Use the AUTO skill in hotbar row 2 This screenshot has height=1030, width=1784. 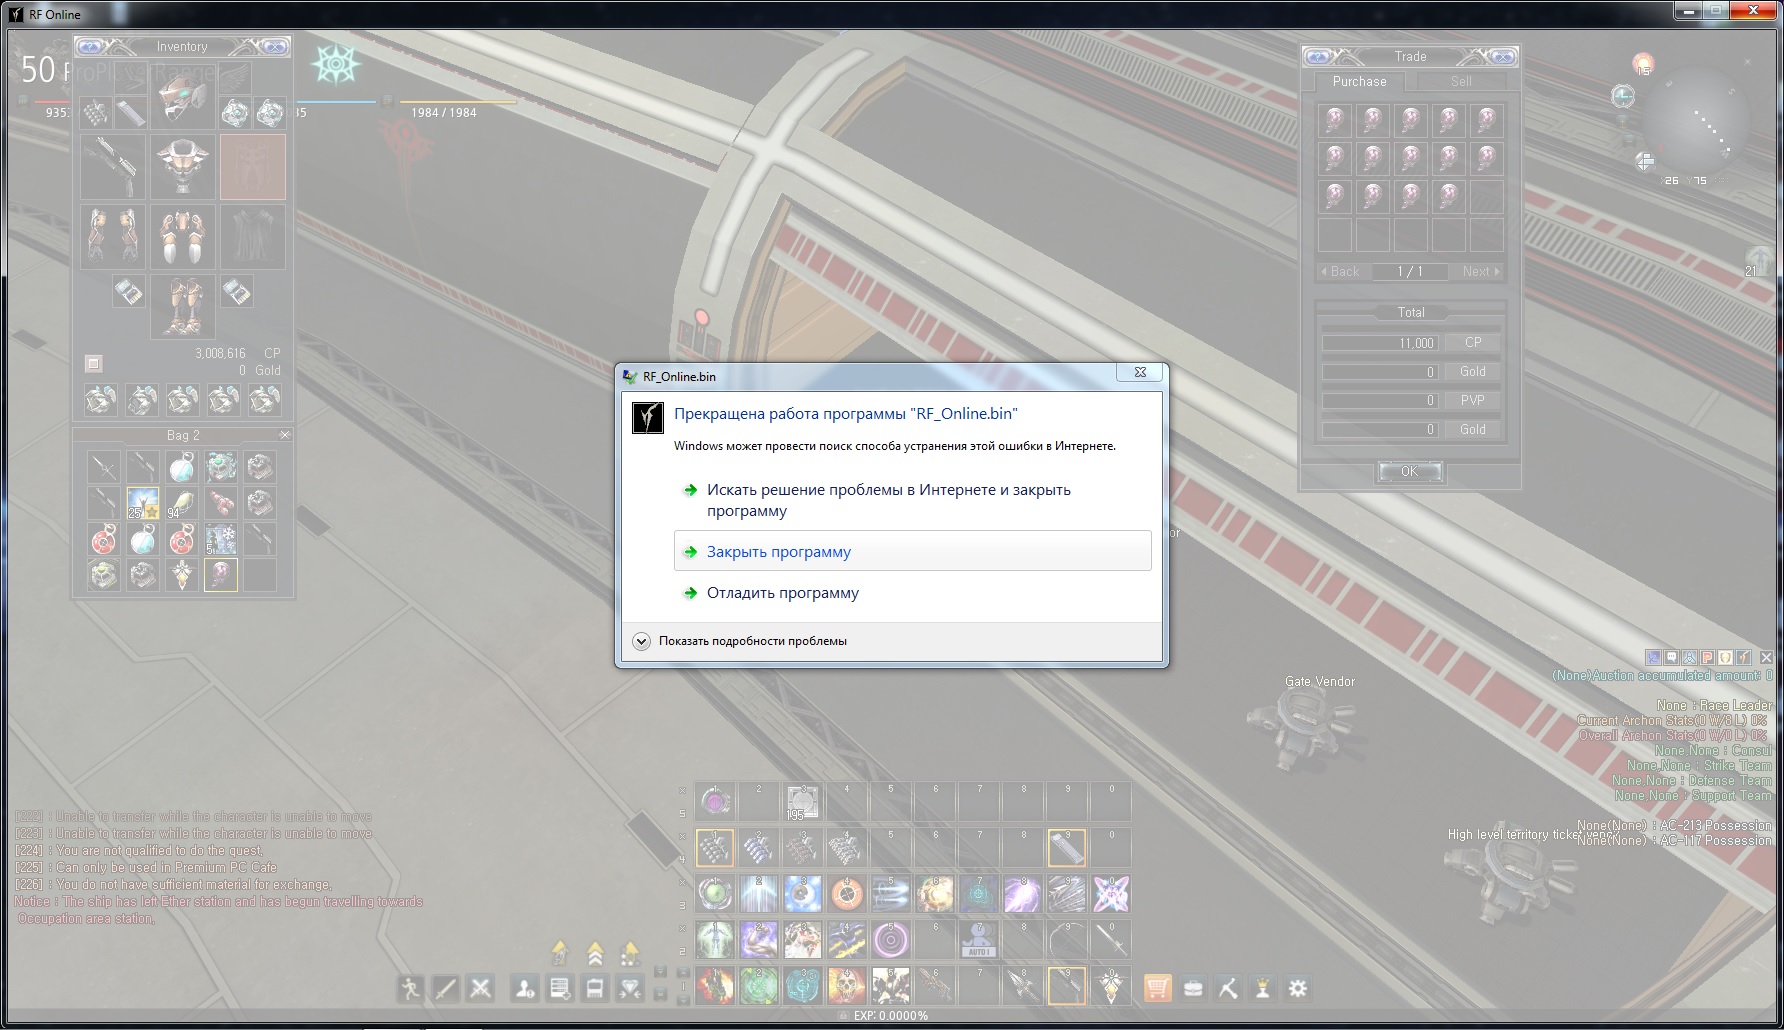tap(979, 940)
